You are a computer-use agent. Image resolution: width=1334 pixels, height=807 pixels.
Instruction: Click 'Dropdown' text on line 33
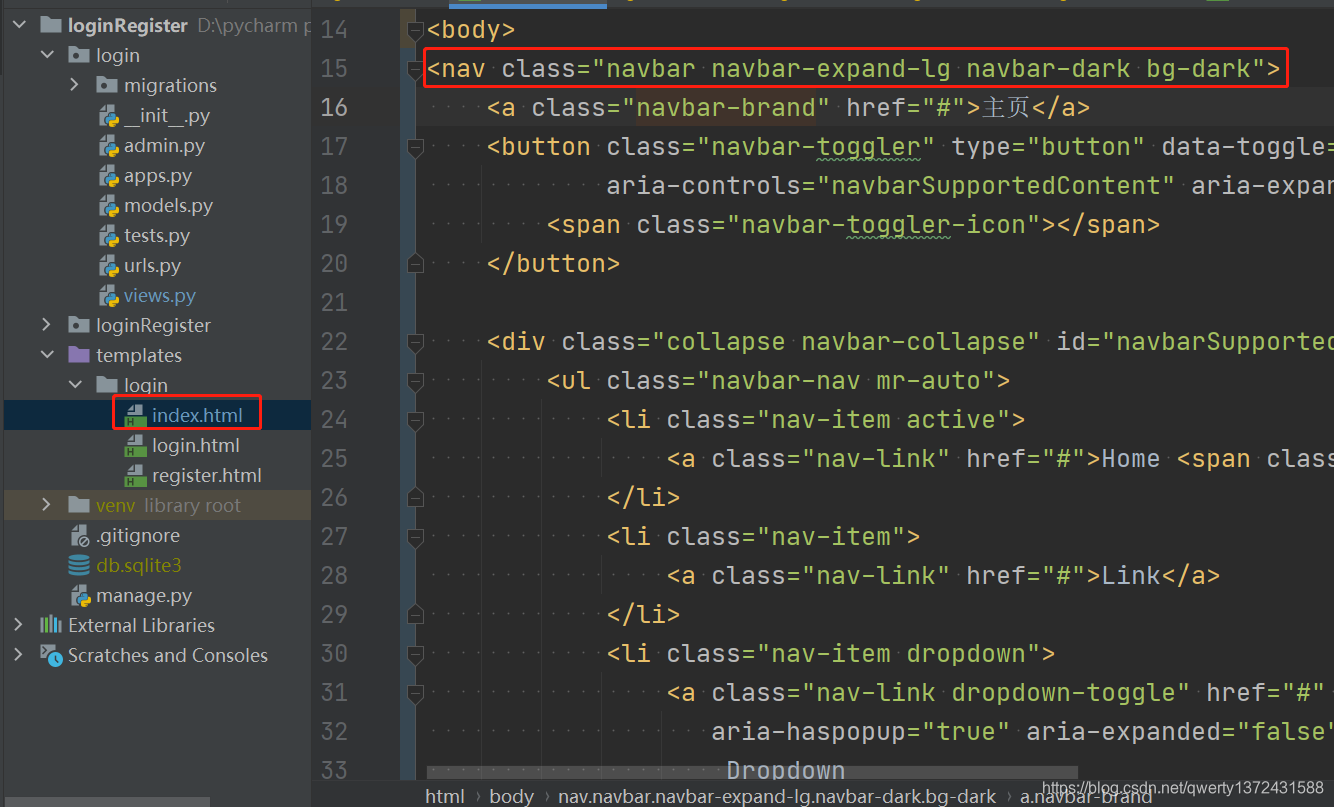786,771
